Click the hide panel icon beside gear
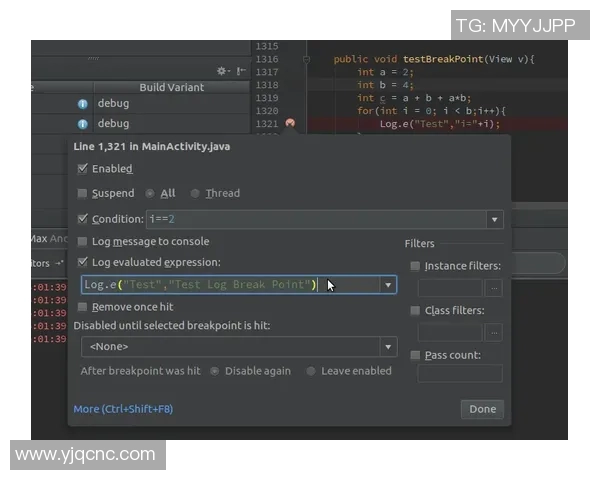600x480 pixels. [x=240, y=71]
